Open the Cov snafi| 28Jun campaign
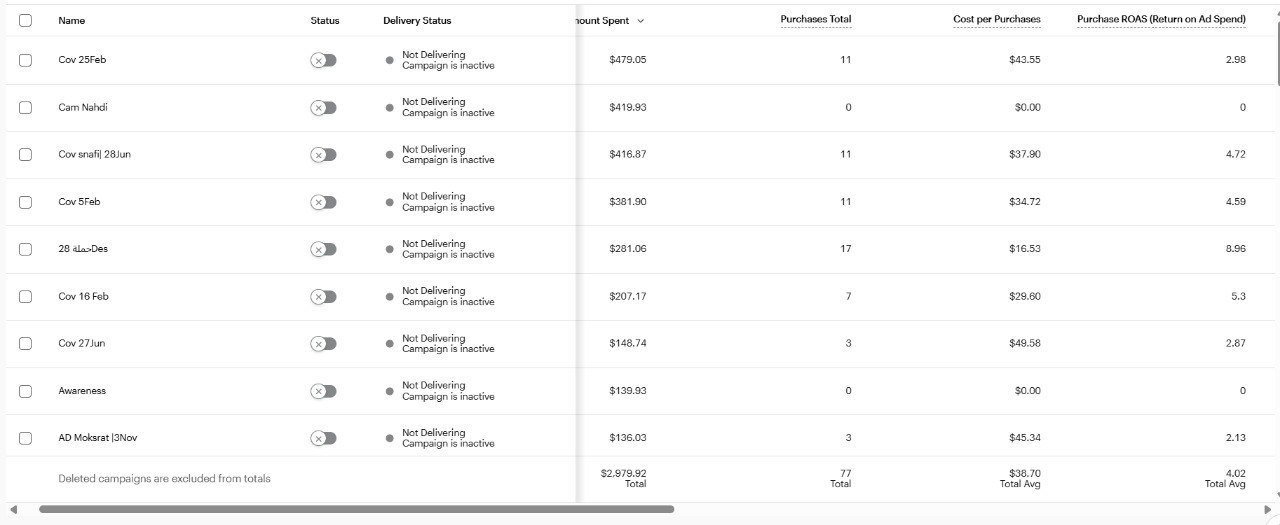Screen dimensions: 1280x525 [x=94, y=155]
